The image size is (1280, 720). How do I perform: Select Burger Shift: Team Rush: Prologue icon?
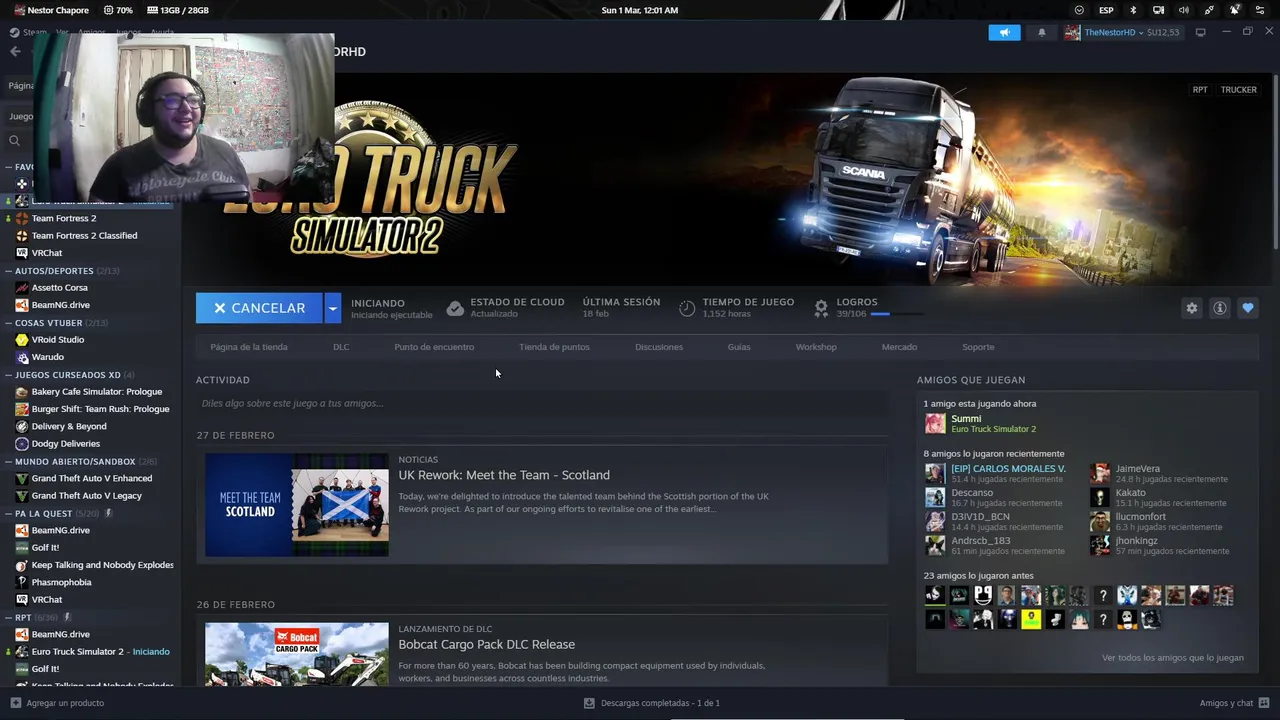[x=22, y=409]
